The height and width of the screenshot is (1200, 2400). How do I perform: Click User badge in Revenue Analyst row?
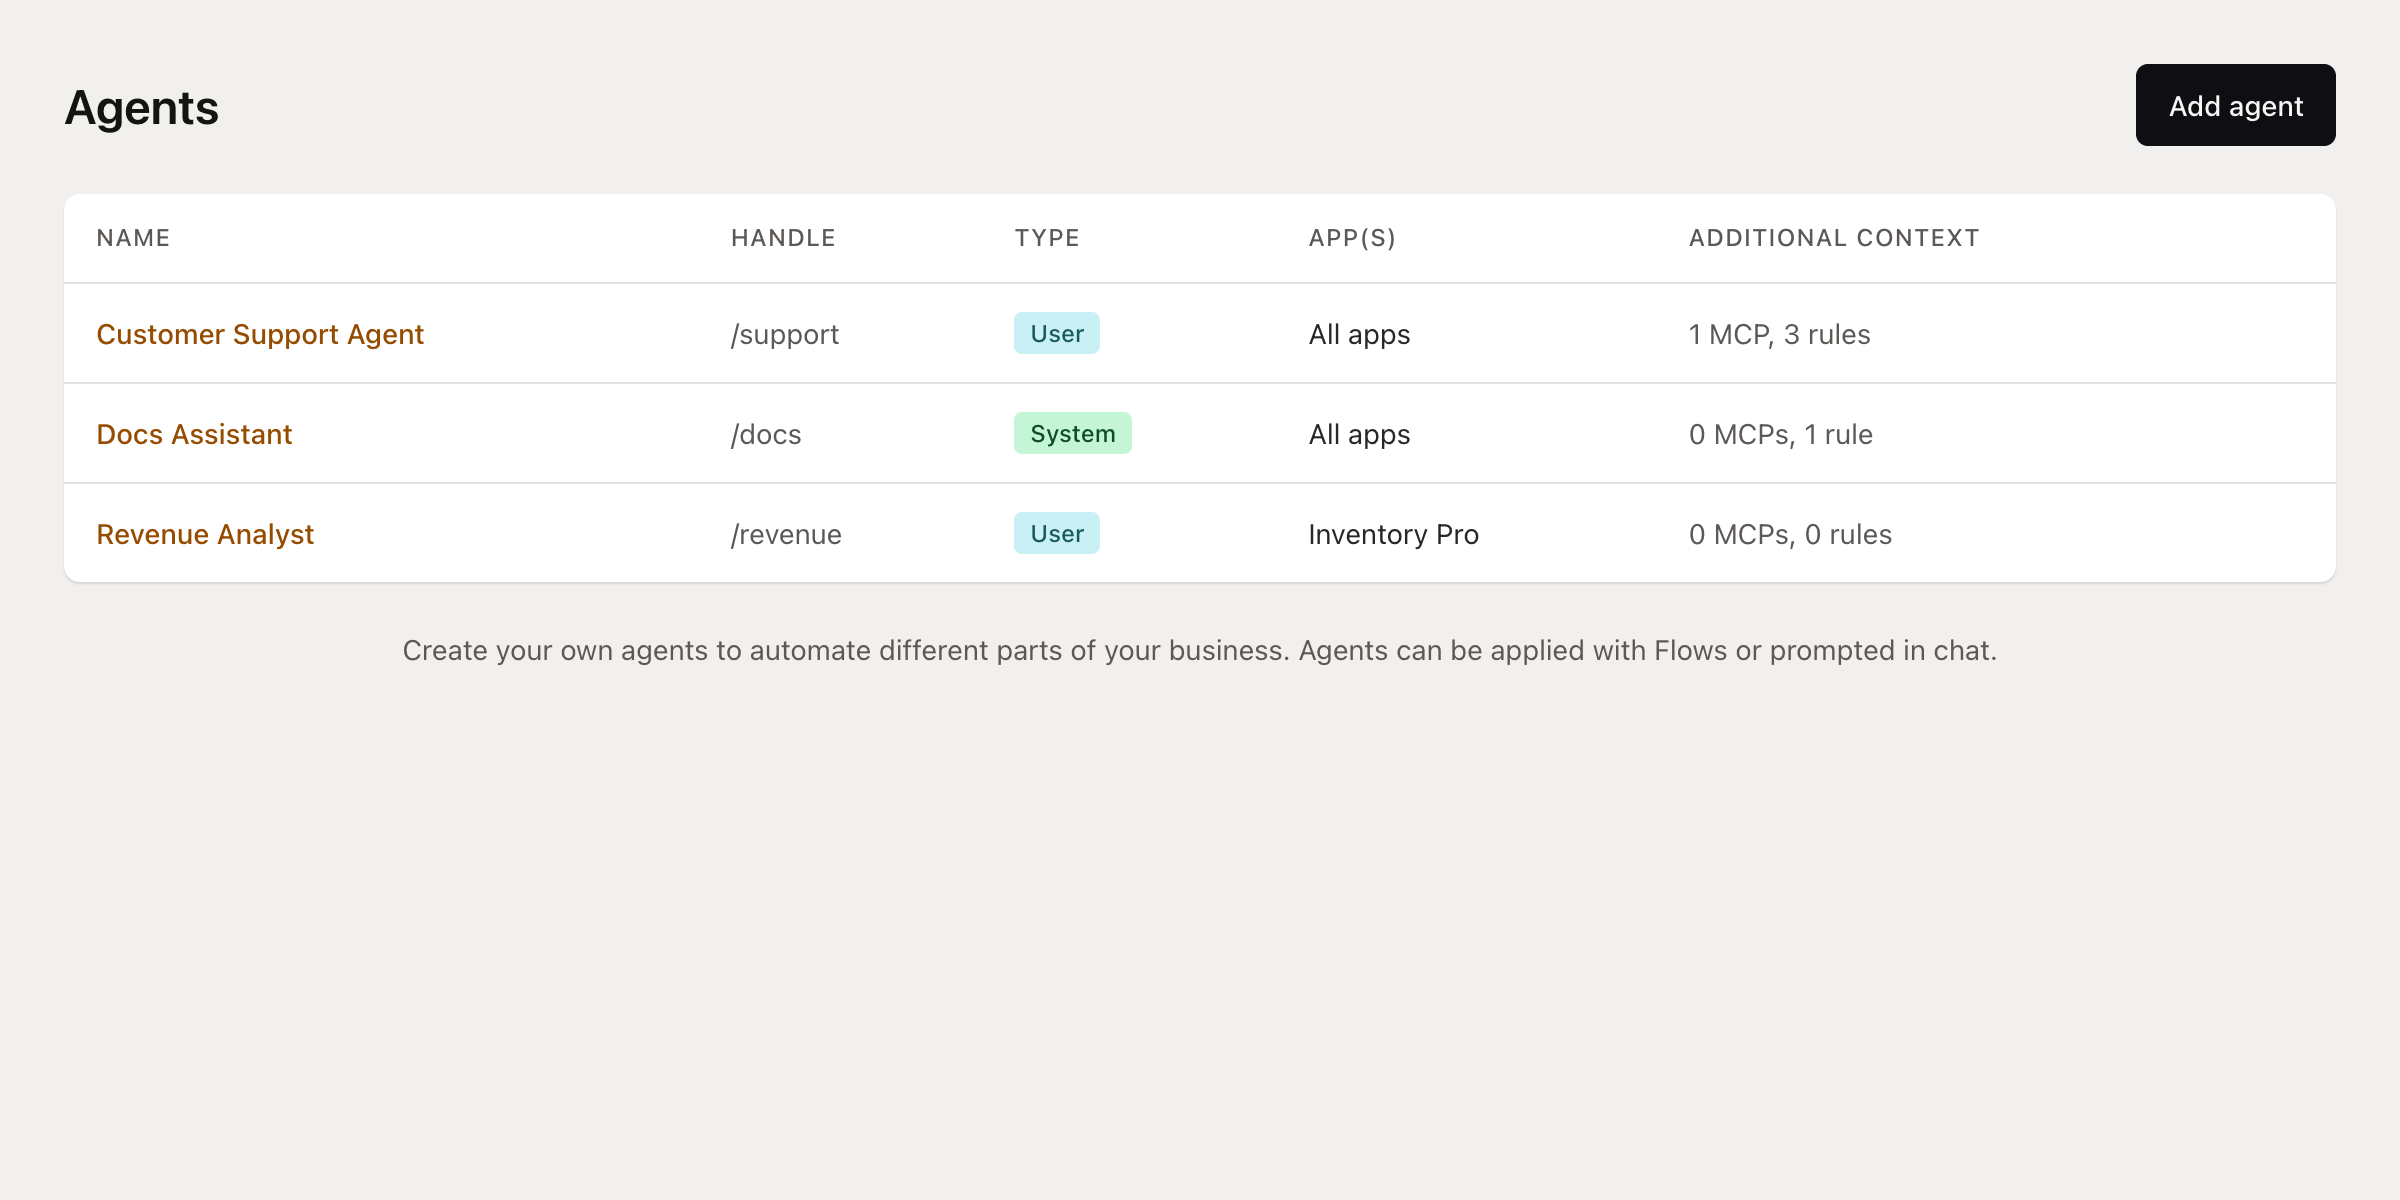click(x=1056, y=534)
